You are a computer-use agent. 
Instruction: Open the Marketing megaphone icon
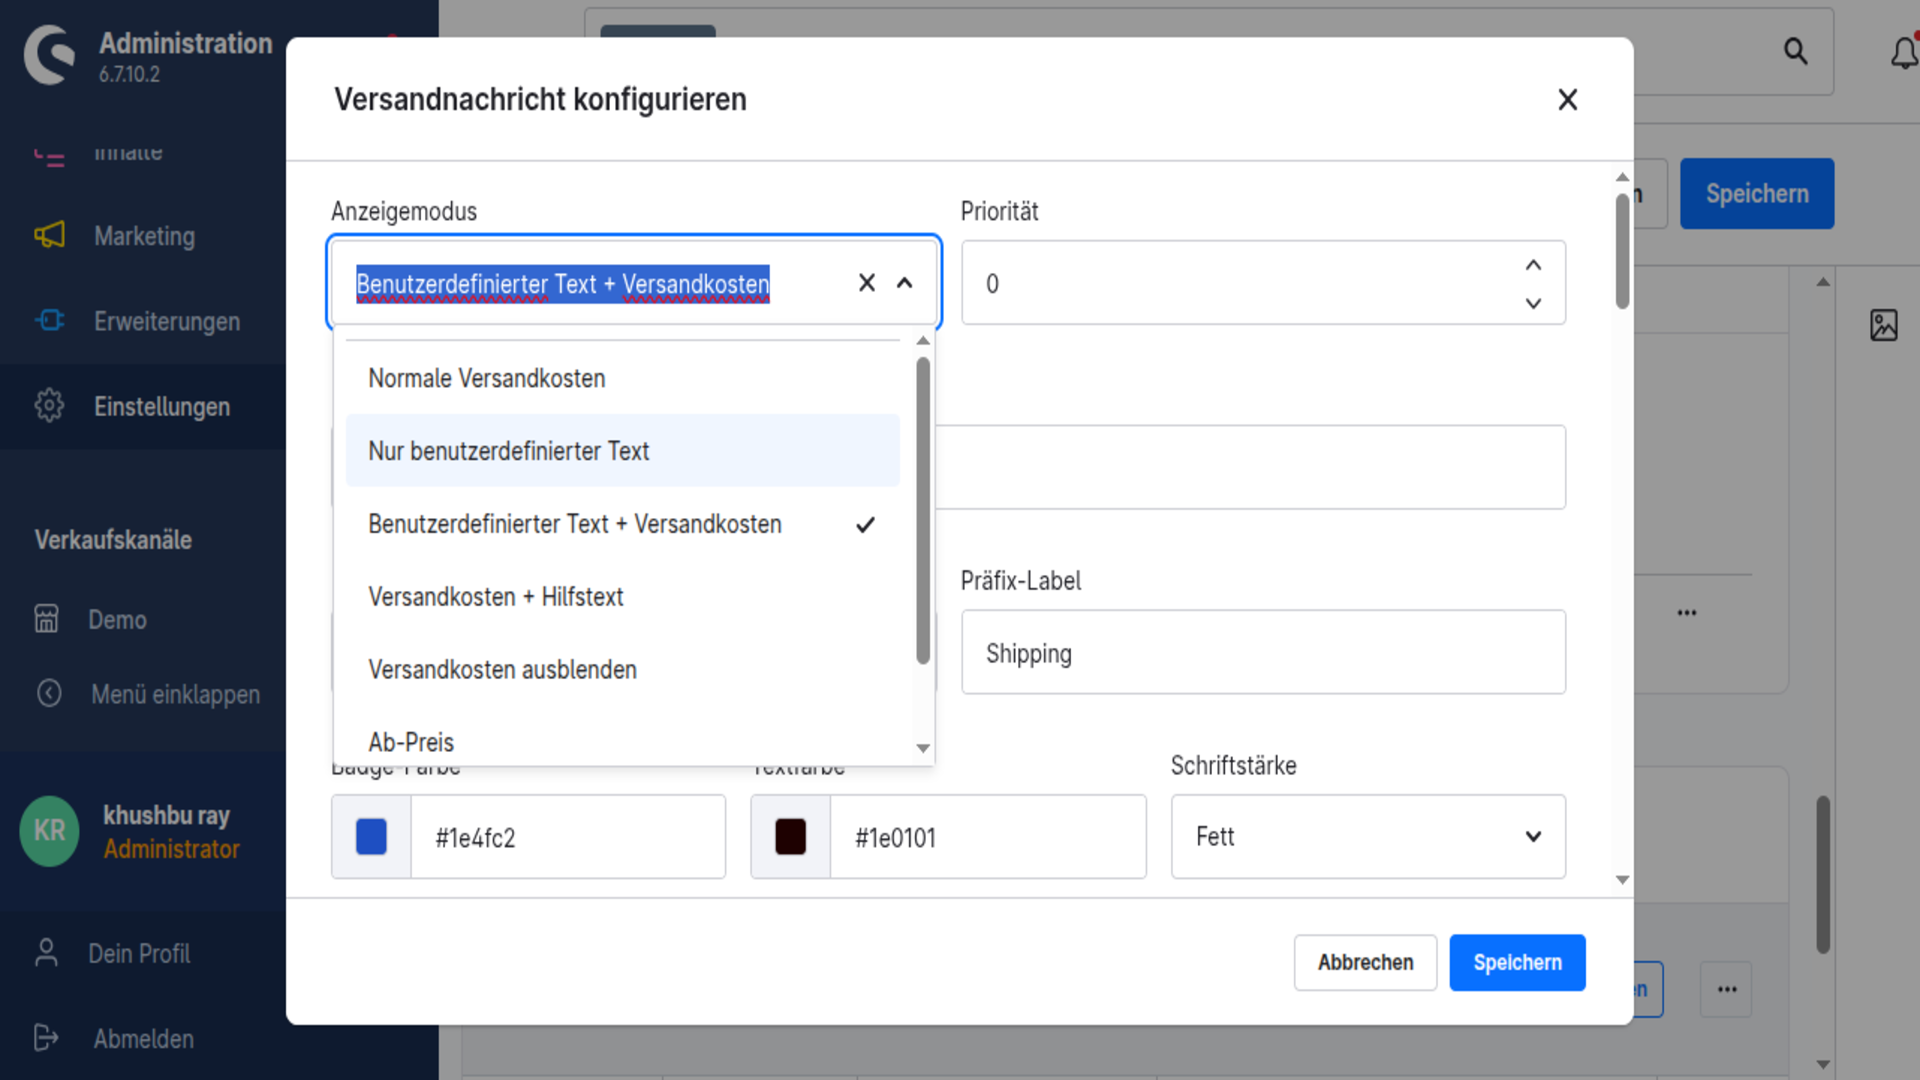click(x=49, y=235)
